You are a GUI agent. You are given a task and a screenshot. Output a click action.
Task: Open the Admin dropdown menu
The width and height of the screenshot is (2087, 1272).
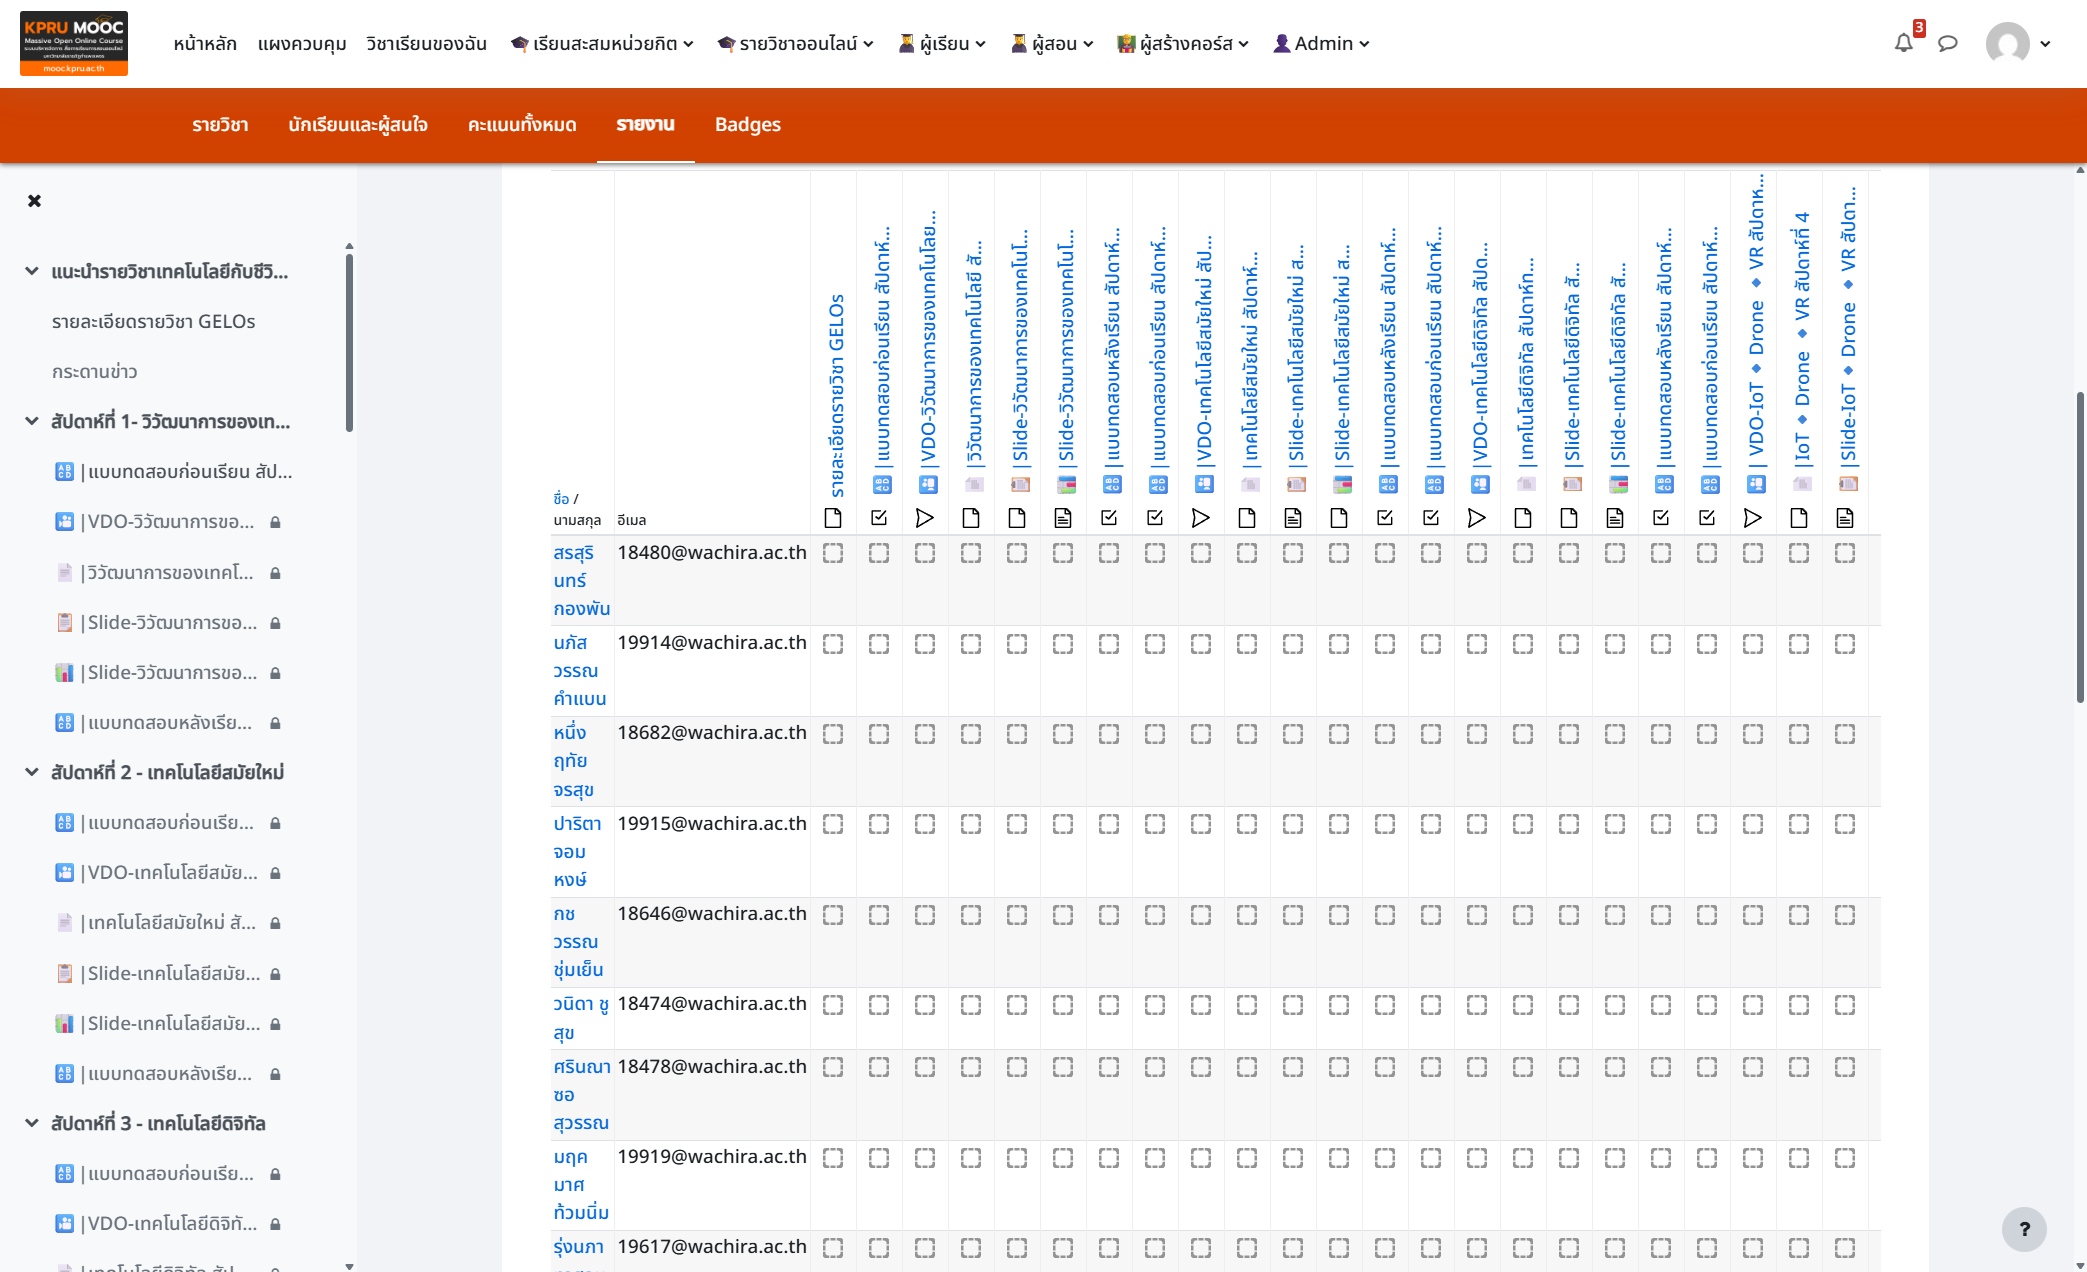click(1321, 43)
